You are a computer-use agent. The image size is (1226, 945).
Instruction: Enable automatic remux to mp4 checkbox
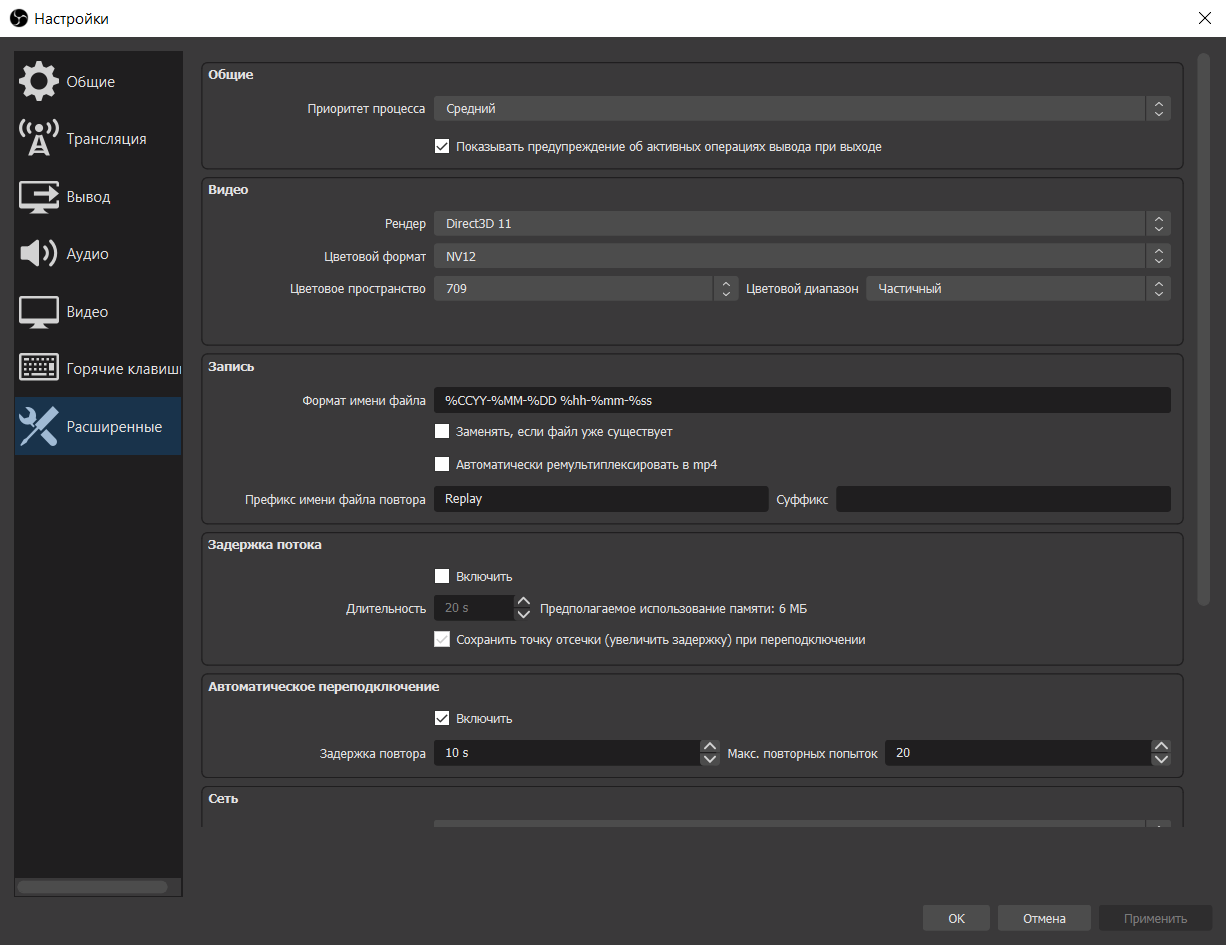[x=442, y=464]
